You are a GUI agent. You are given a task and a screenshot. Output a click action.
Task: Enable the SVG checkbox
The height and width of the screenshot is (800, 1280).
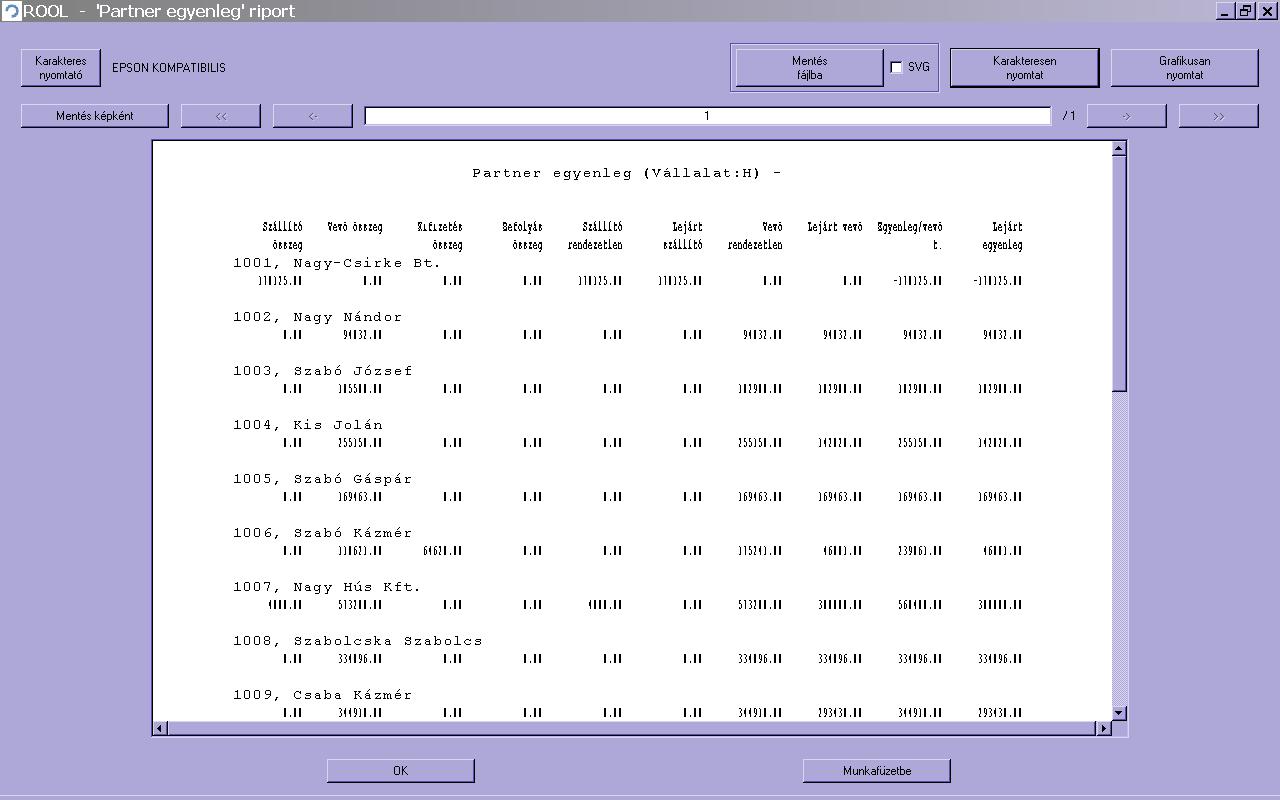coord(897,68)
